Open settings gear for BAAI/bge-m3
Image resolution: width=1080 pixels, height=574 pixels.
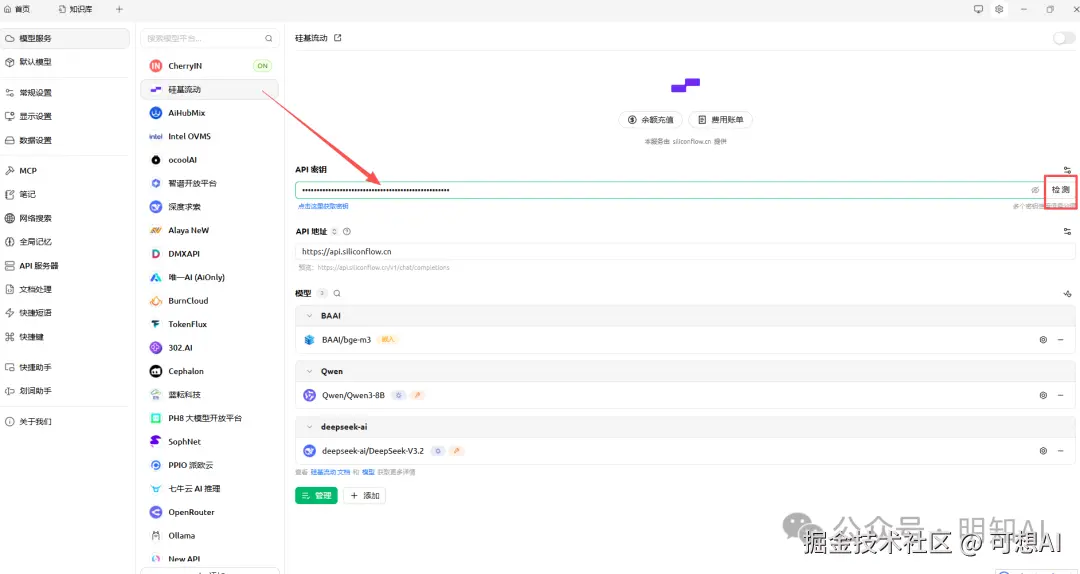pyautogui.click(x=1043, y=340)
